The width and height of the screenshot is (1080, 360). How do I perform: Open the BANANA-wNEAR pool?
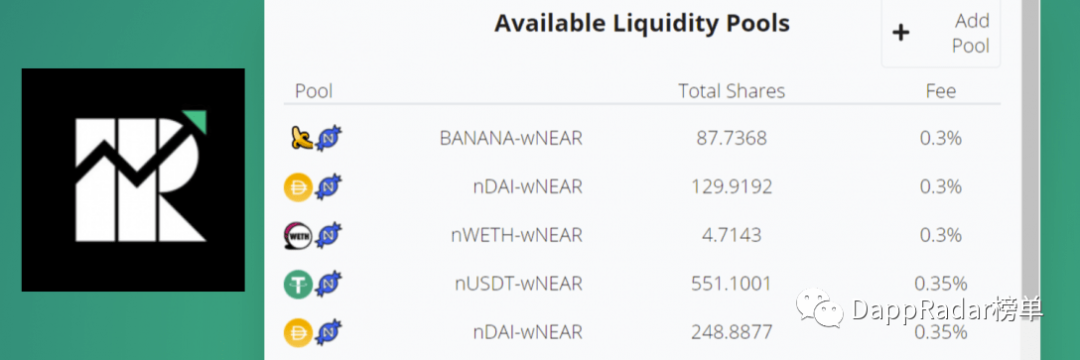point(642,138)
